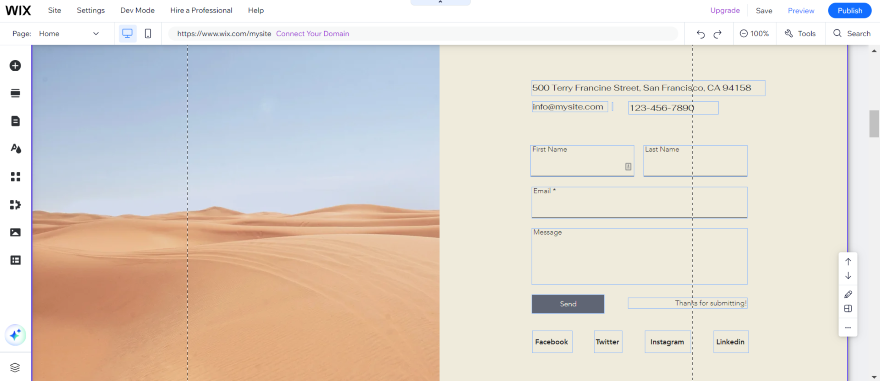Click the Instagram social link
Viewport: 880px width, 381px height.
click(x=667, y=342)
